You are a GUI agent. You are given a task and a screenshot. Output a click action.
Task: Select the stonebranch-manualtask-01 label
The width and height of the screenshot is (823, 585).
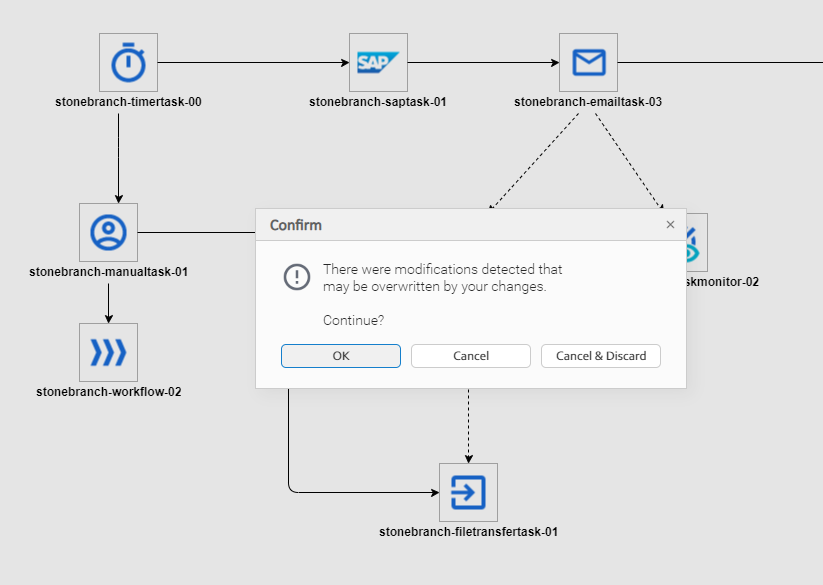click(109, 272)
